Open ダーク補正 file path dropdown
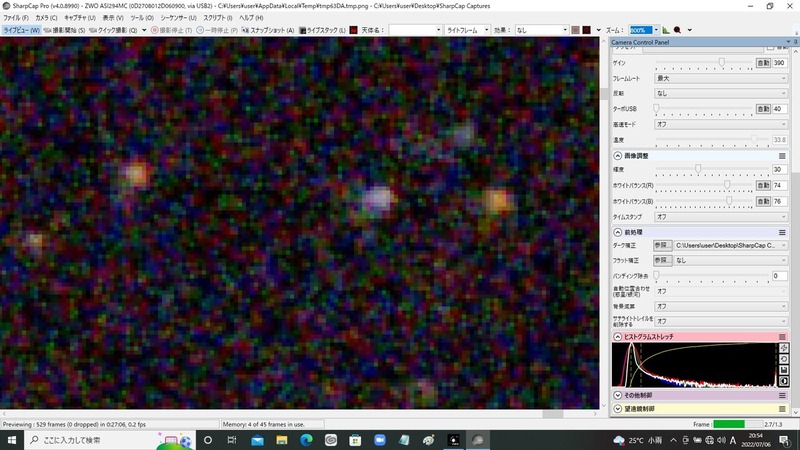Screen dimensions: 800x450 point(731,245)
